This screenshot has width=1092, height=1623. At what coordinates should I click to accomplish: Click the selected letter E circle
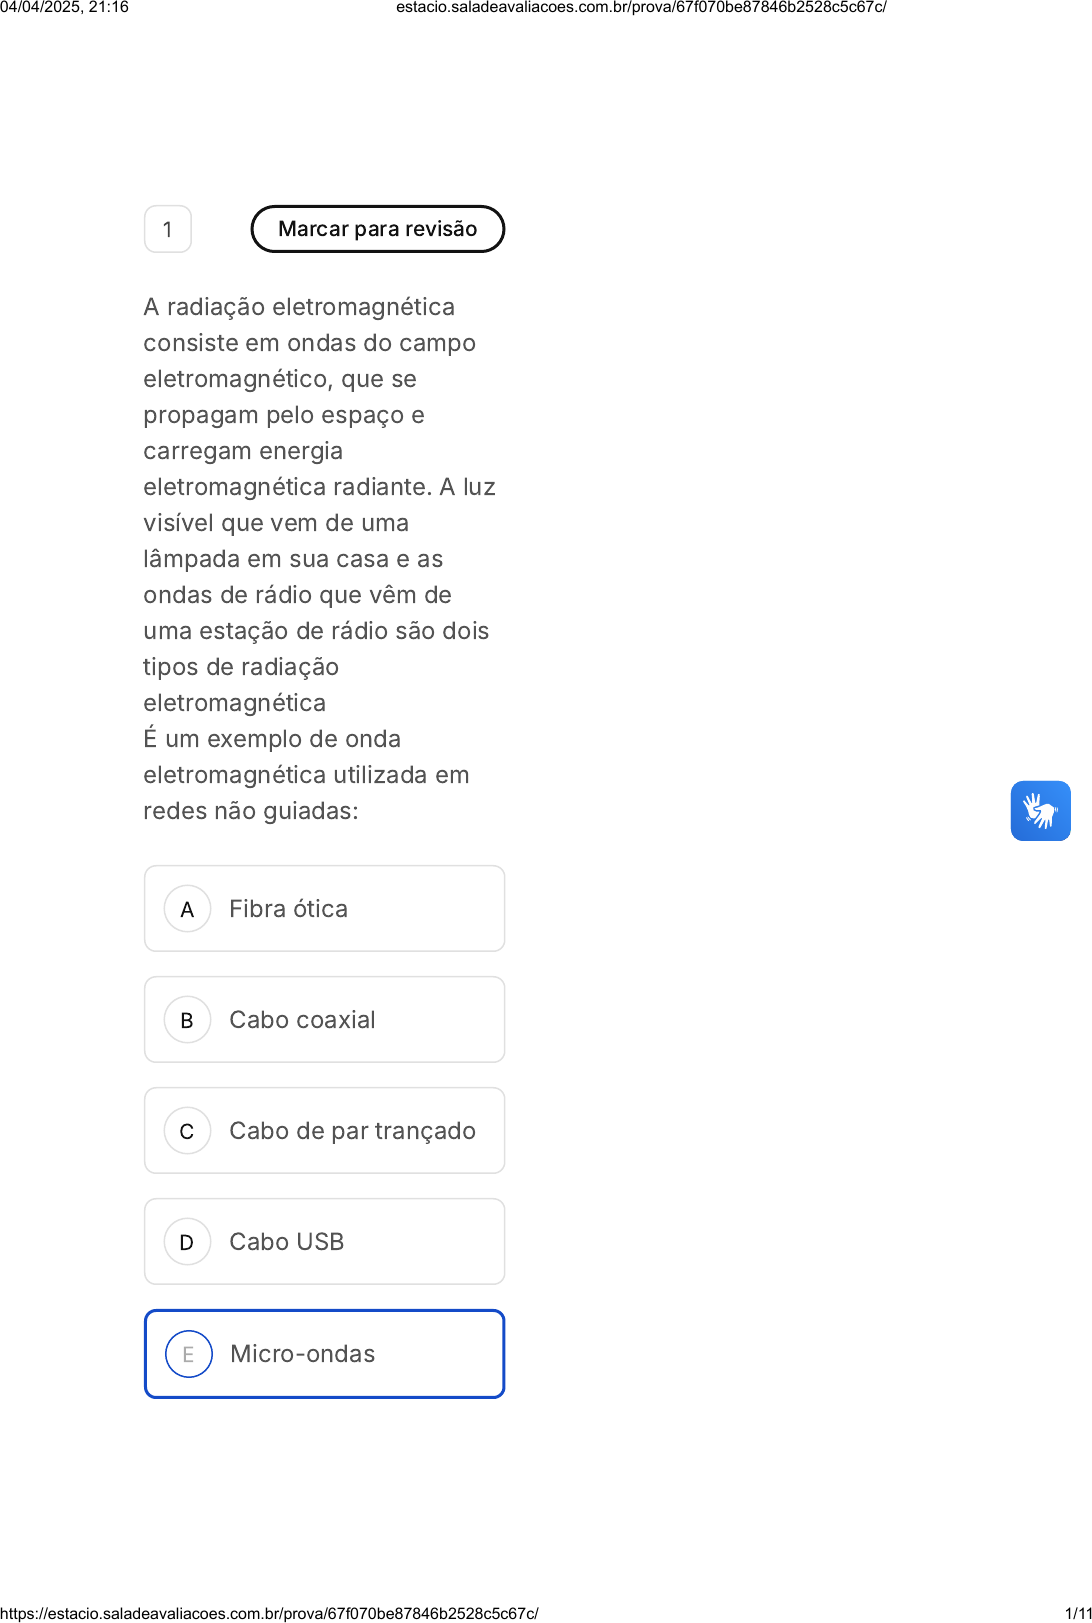(188, 1354)
